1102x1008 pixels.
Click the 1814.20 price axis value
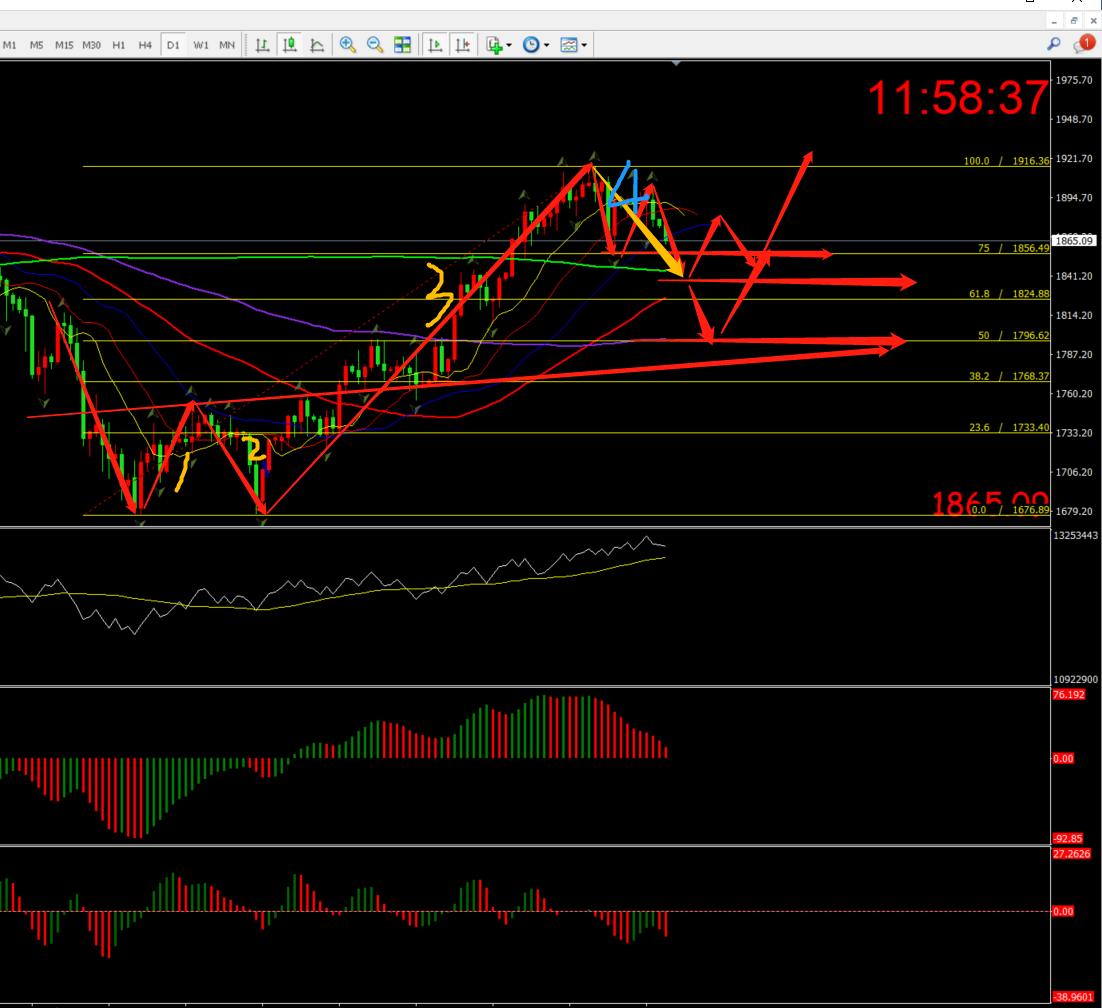pyautogui.click(x=1074, y=316)
